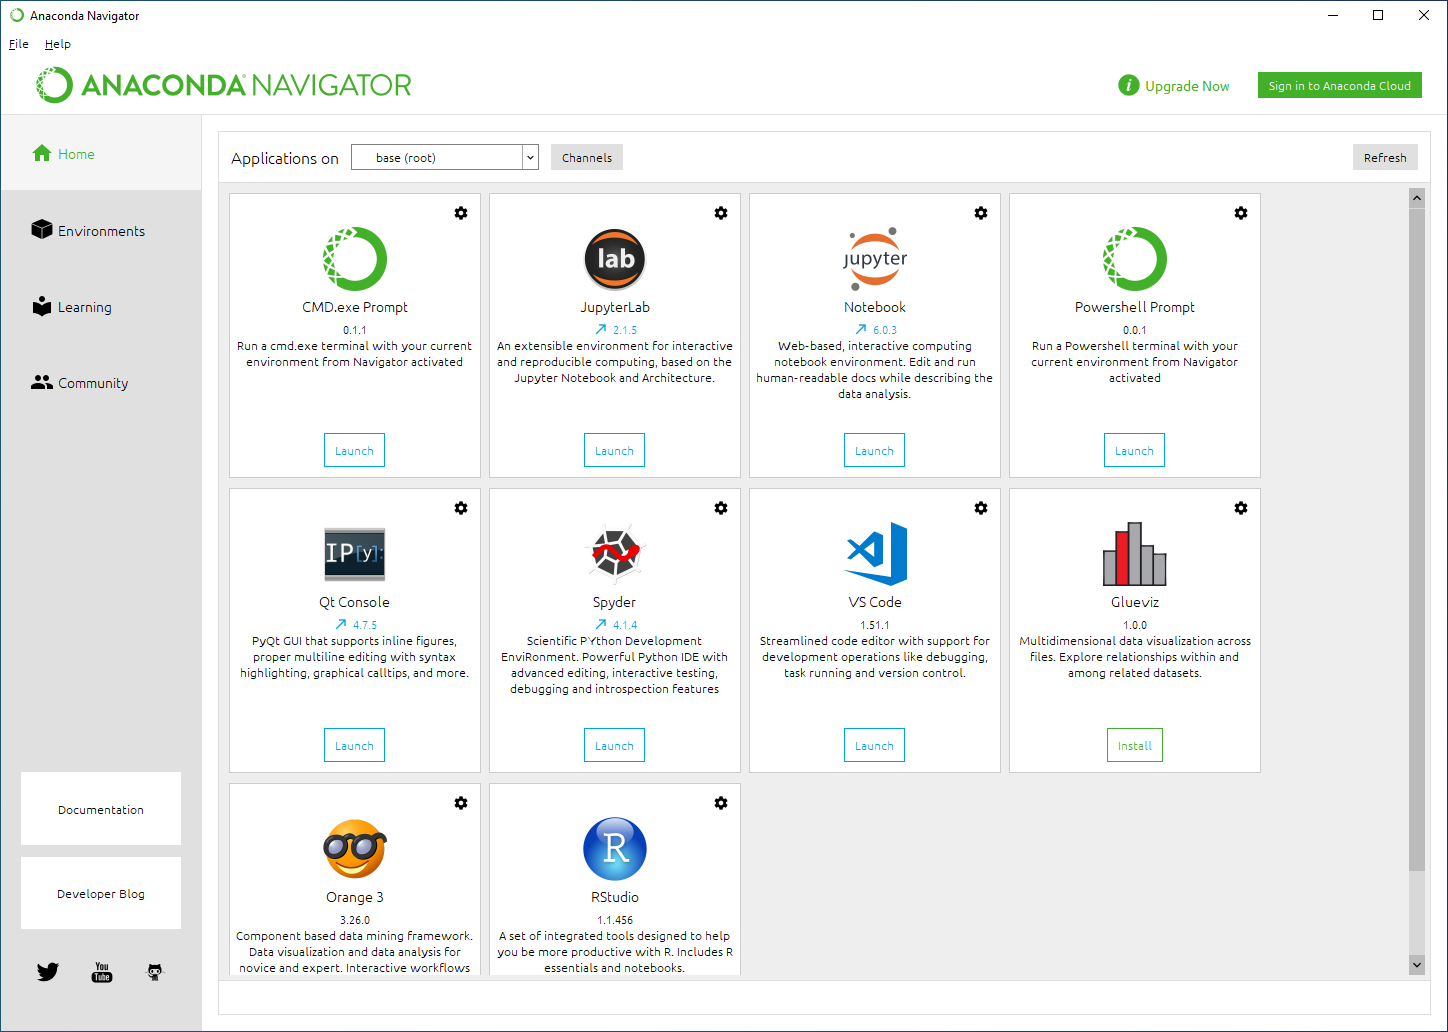This screenshot has height=1032, width=1448.
Task: Open the YouTube link icon
Action: 102,972
